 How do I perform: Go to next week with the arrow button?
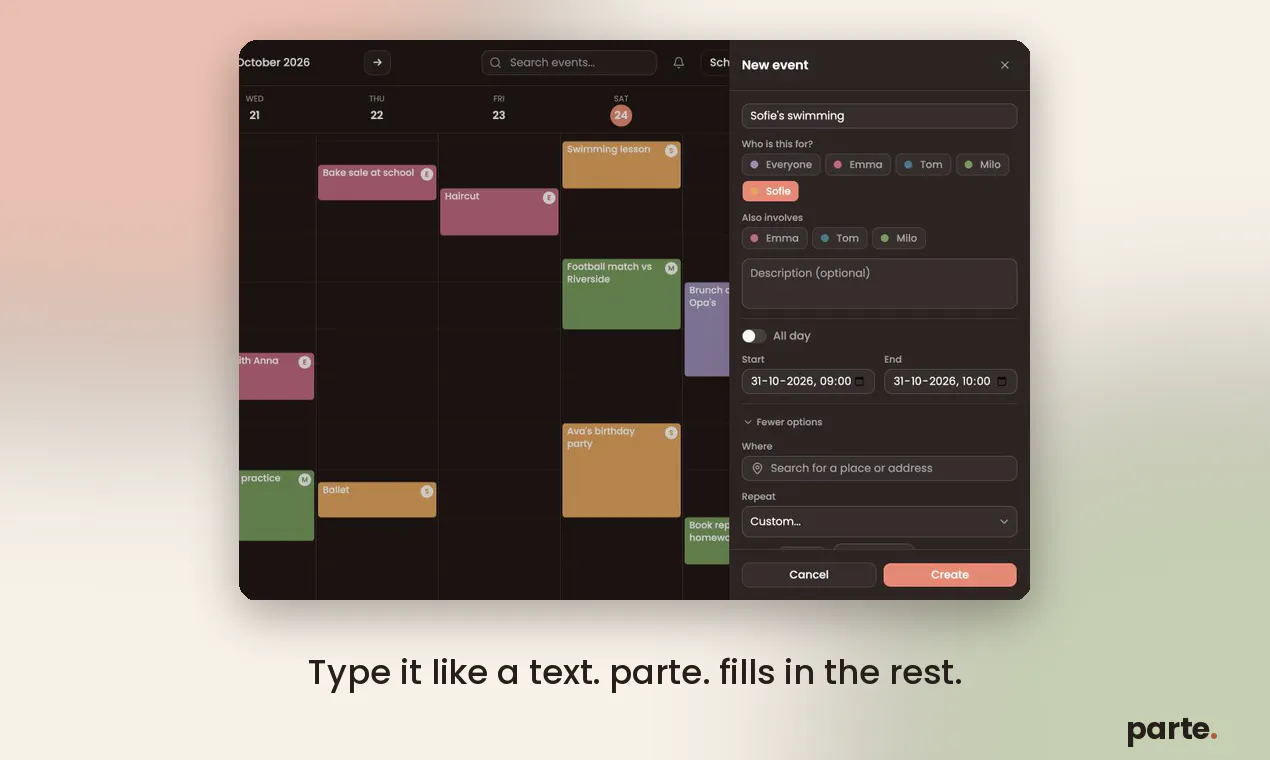tap(377, 62)
